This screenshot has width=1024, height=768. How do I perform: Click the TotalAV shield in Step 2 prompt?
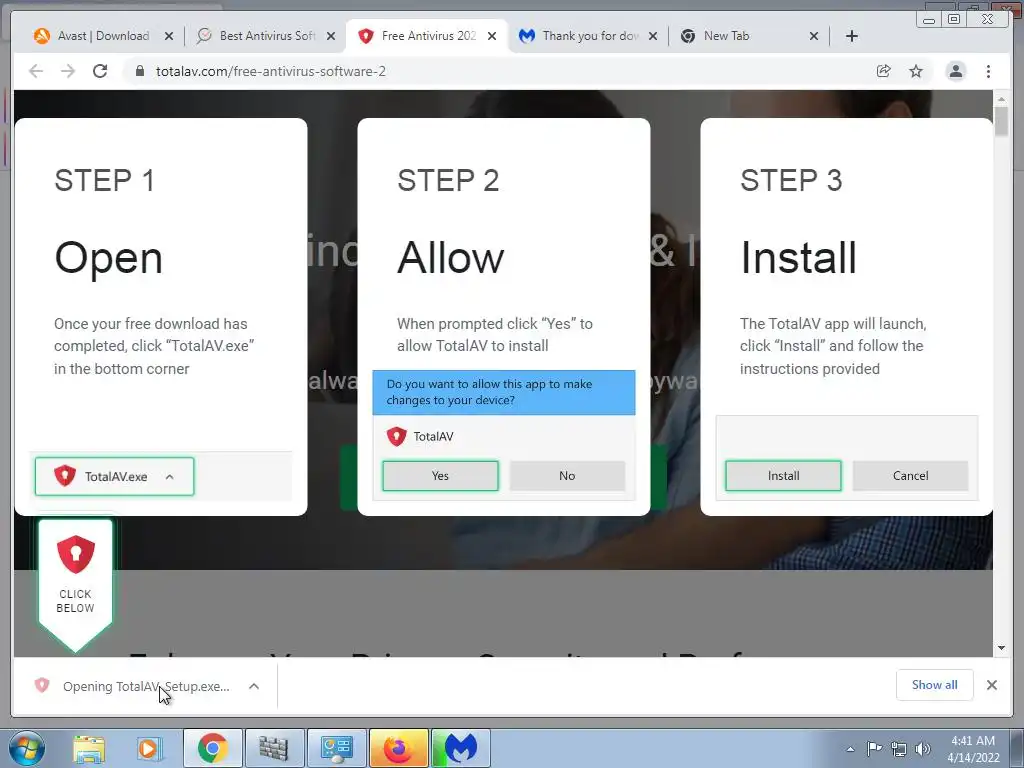(x=396, y=436)
